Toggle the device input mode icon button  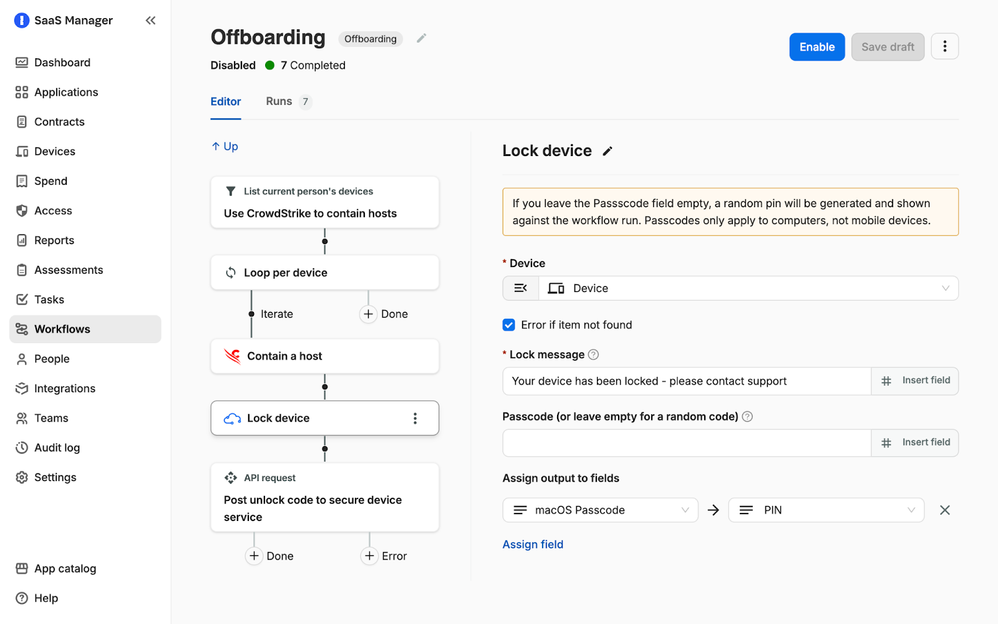(x=521, y=288)
